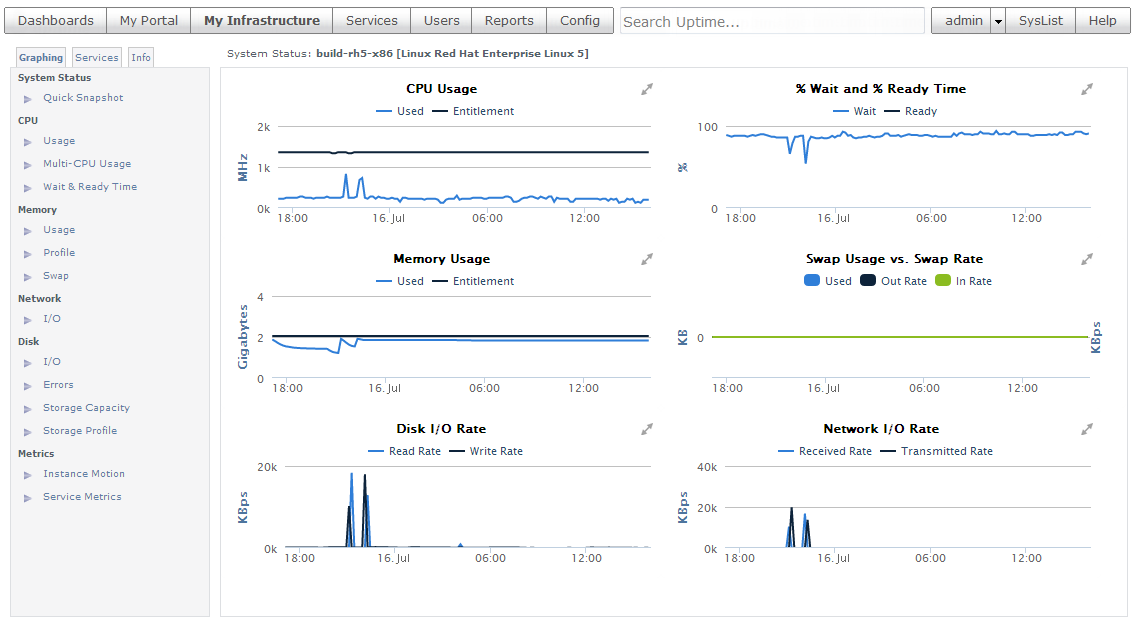
Task: Expand the Swap Usage vs. Swap Rate chart
Action: [1086, 260]
